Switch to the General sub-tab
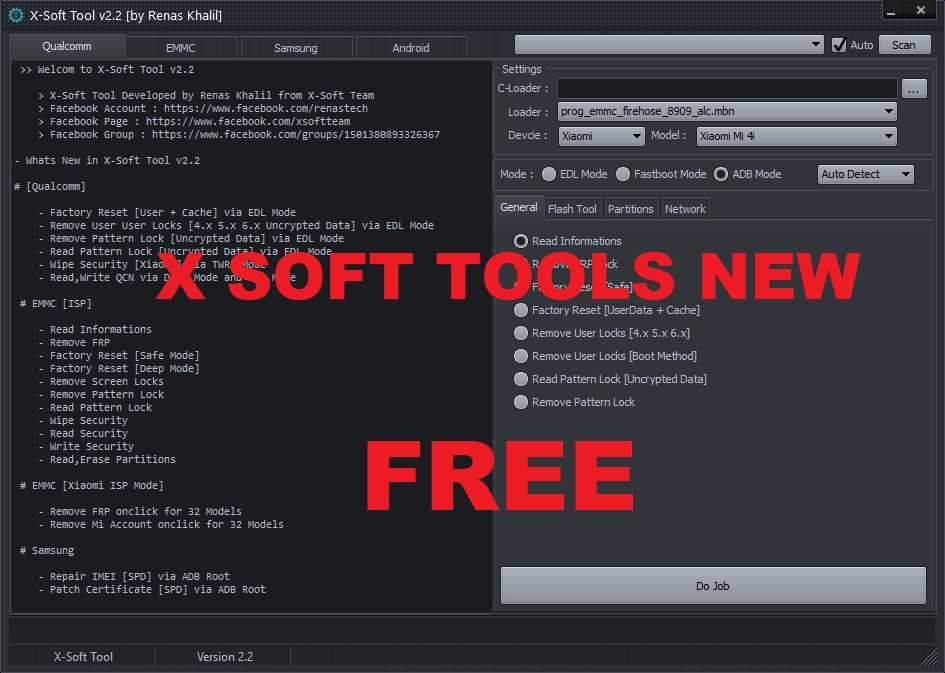945x673 pixels. (x=519, y=207)
